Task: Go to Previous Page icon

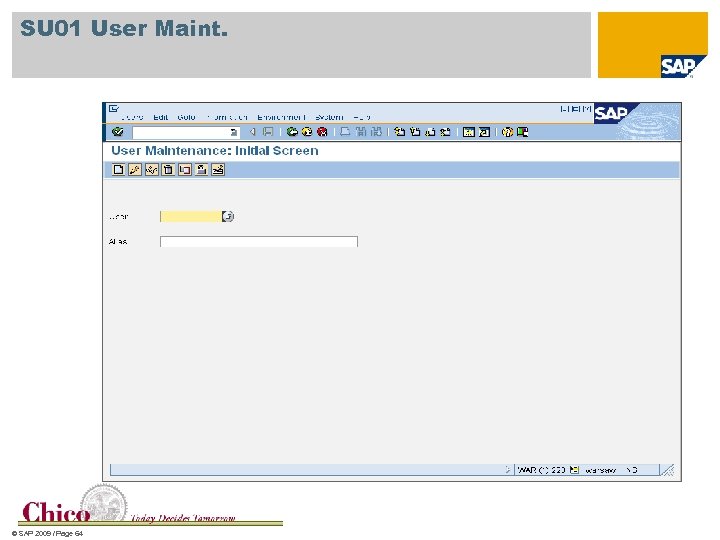Action: click(415, 132)
